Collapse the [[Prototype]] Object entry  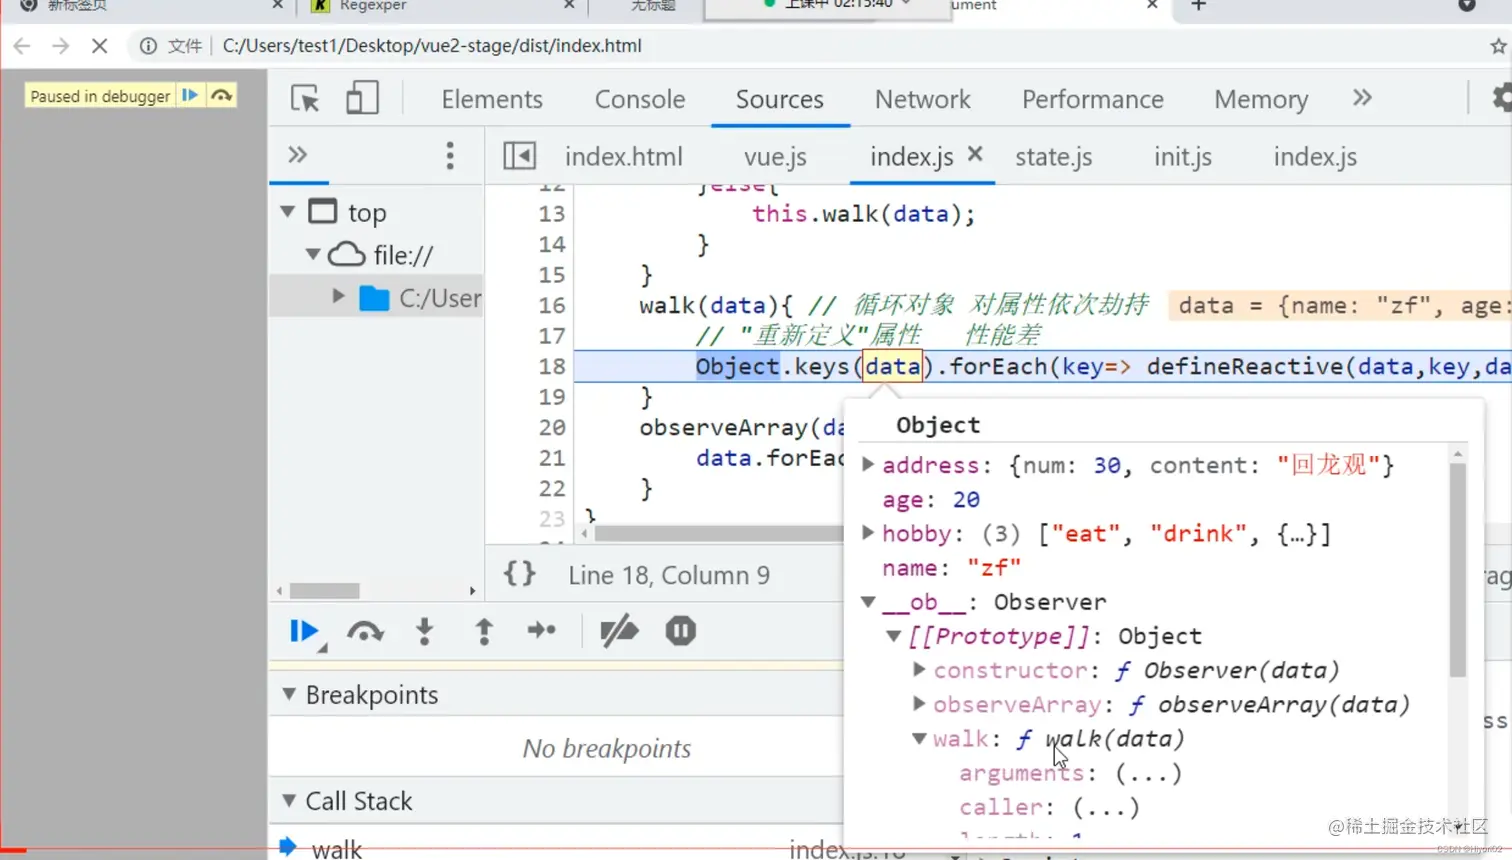(x=893, y=636)
